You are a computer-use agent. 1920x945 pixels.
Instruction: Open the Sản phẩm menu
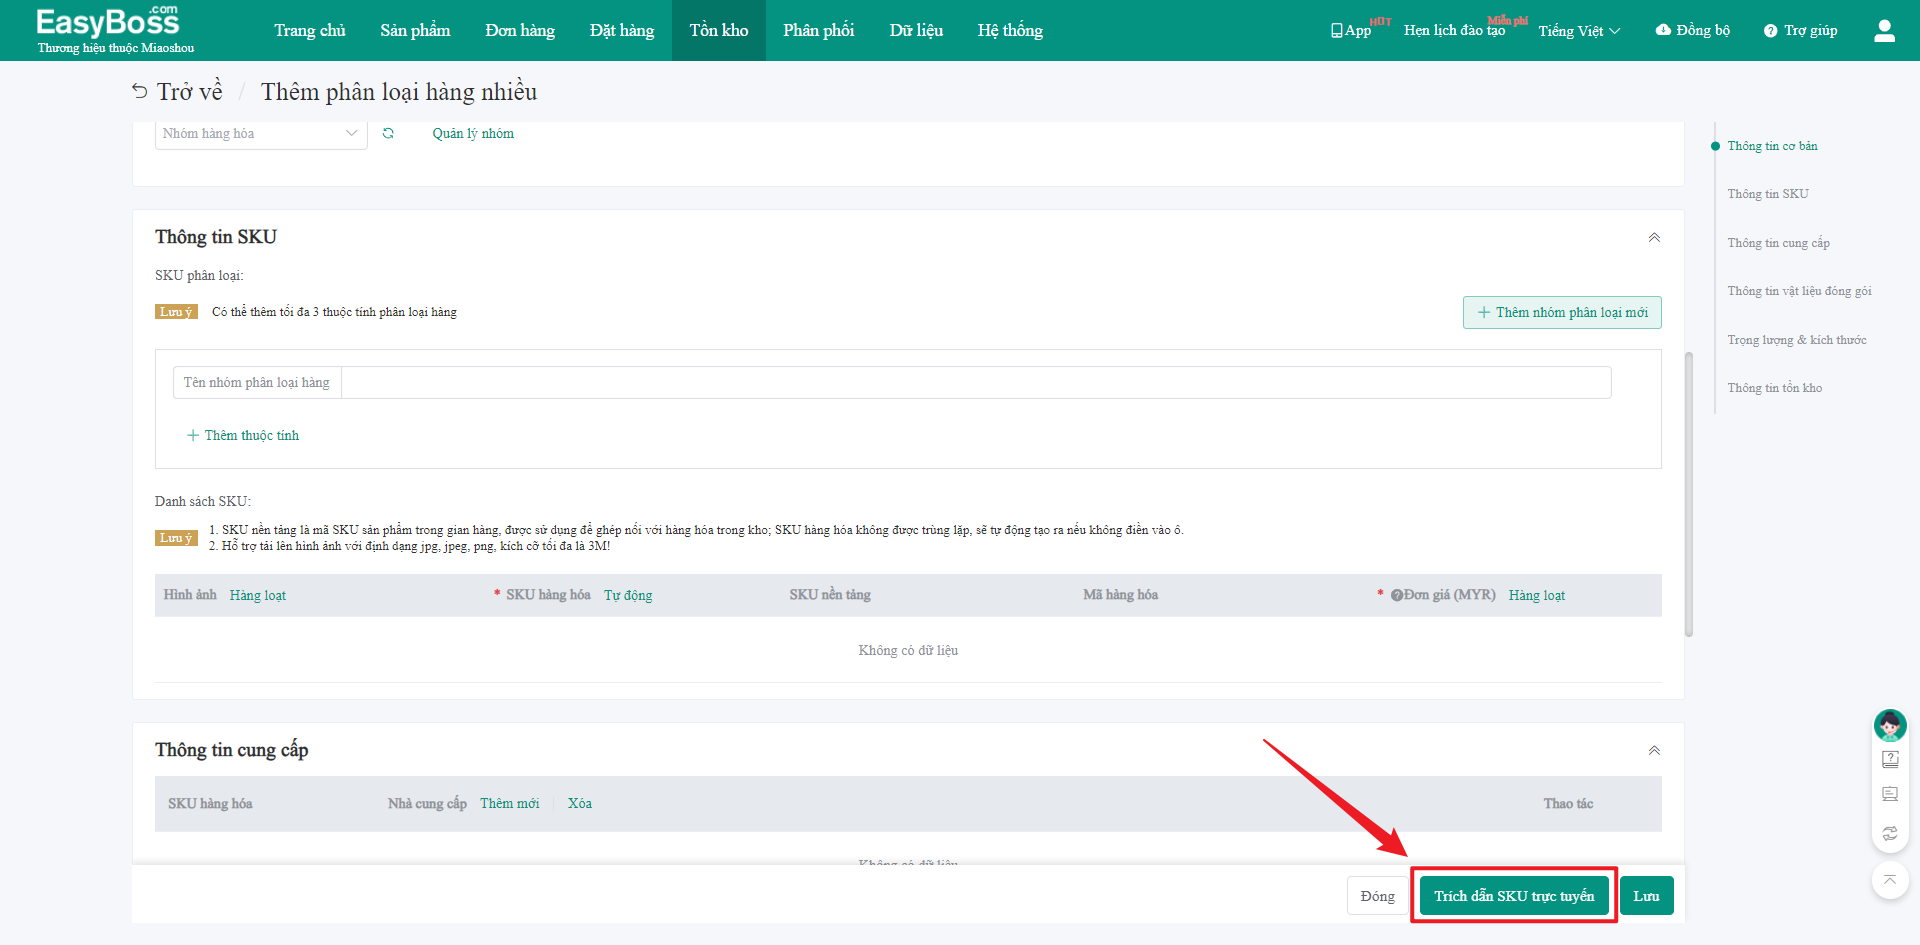click(x=415, y=30)
